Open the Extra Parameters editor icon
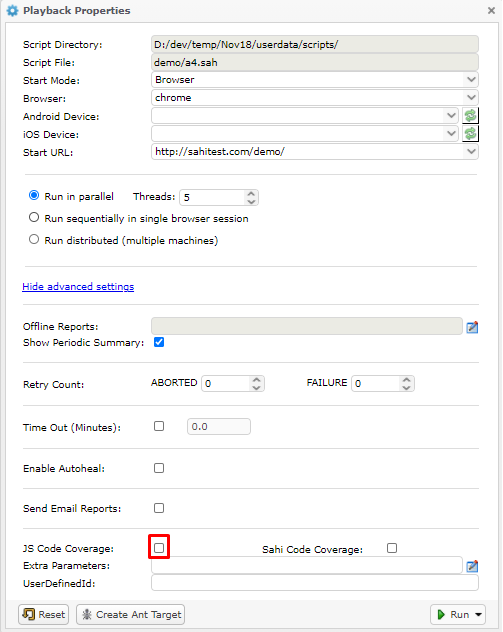Screen dimensions: 503x632 tap(472, 566)
